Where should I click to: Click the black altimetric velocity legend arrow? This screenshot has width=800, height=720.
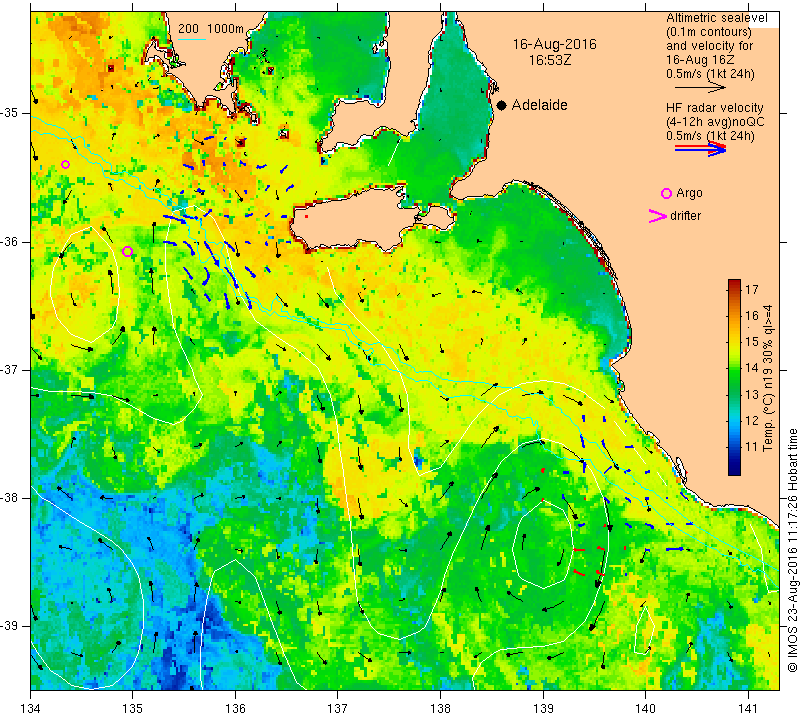700,88
